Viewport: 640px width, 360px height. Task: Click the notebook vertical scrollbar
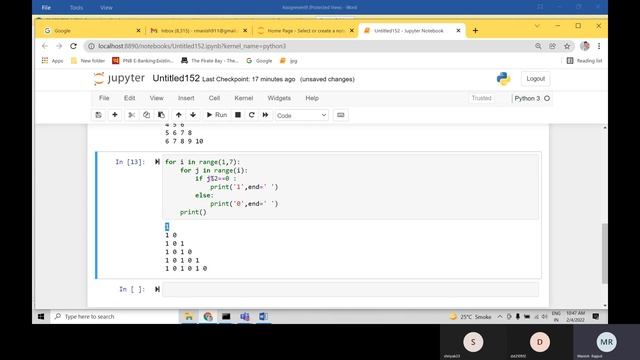604,253
